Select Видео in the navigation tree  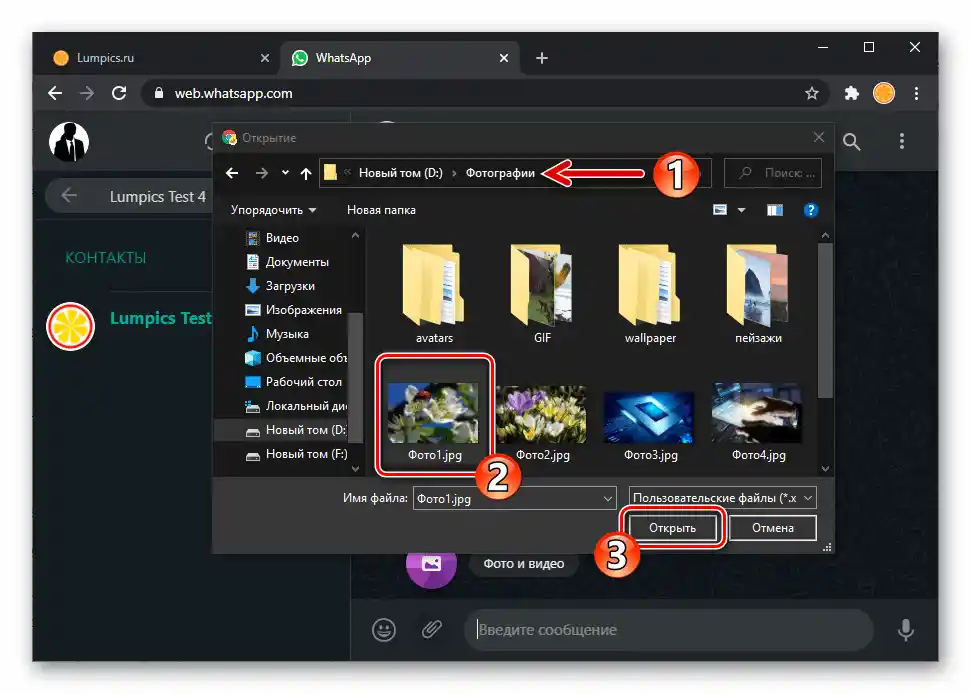[282, 238]
